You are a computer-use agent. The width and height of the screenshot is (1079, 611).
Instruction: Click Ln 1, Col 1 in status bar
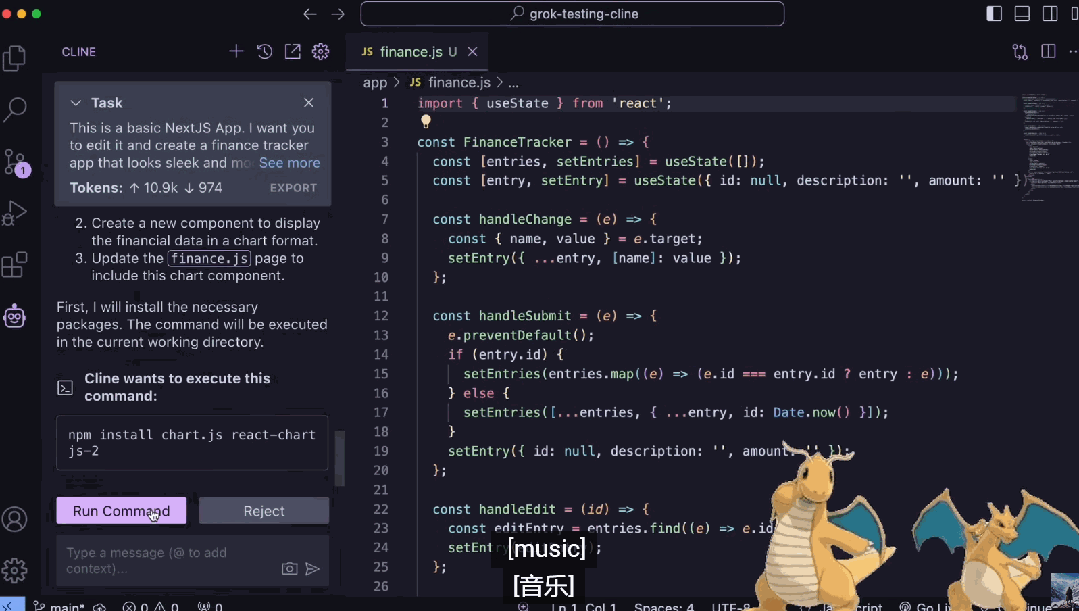(x=584, y=606)
